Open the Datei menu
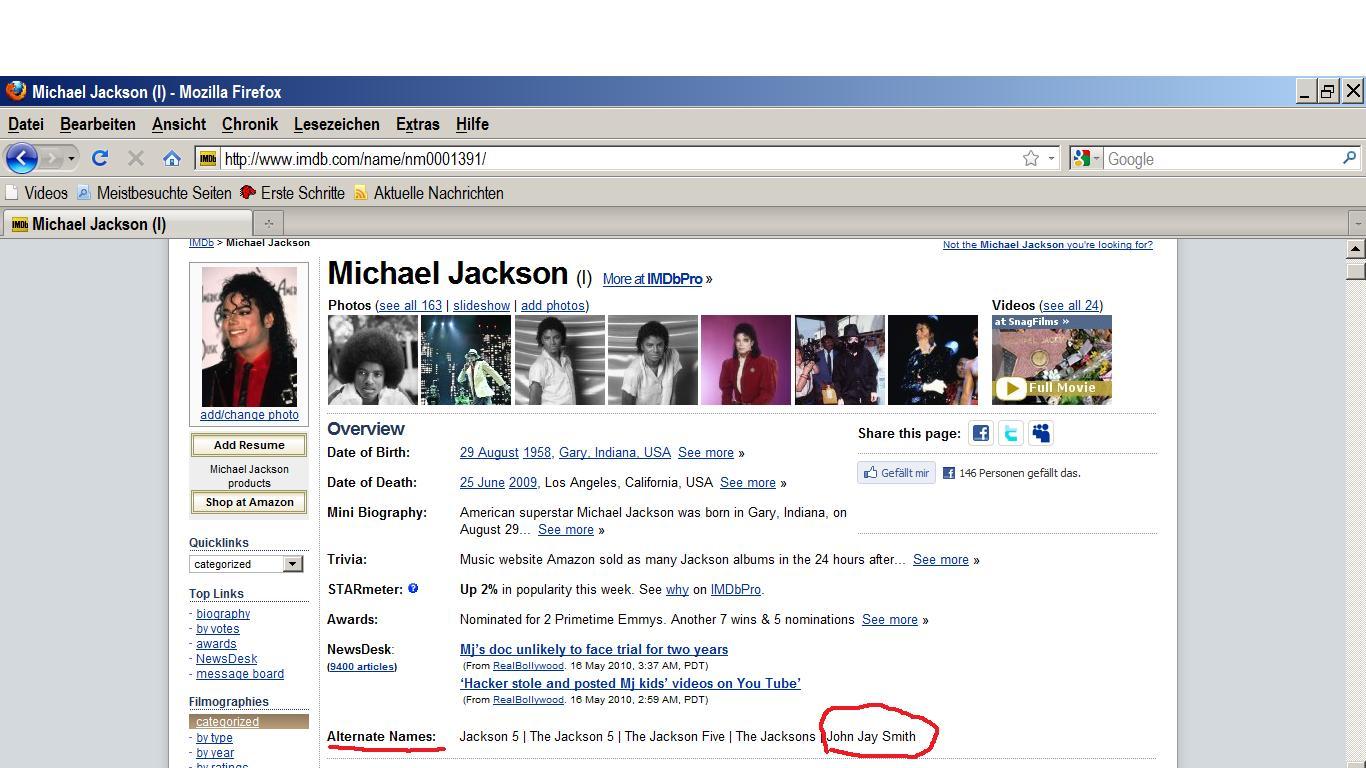 click(x=26, y=124)
